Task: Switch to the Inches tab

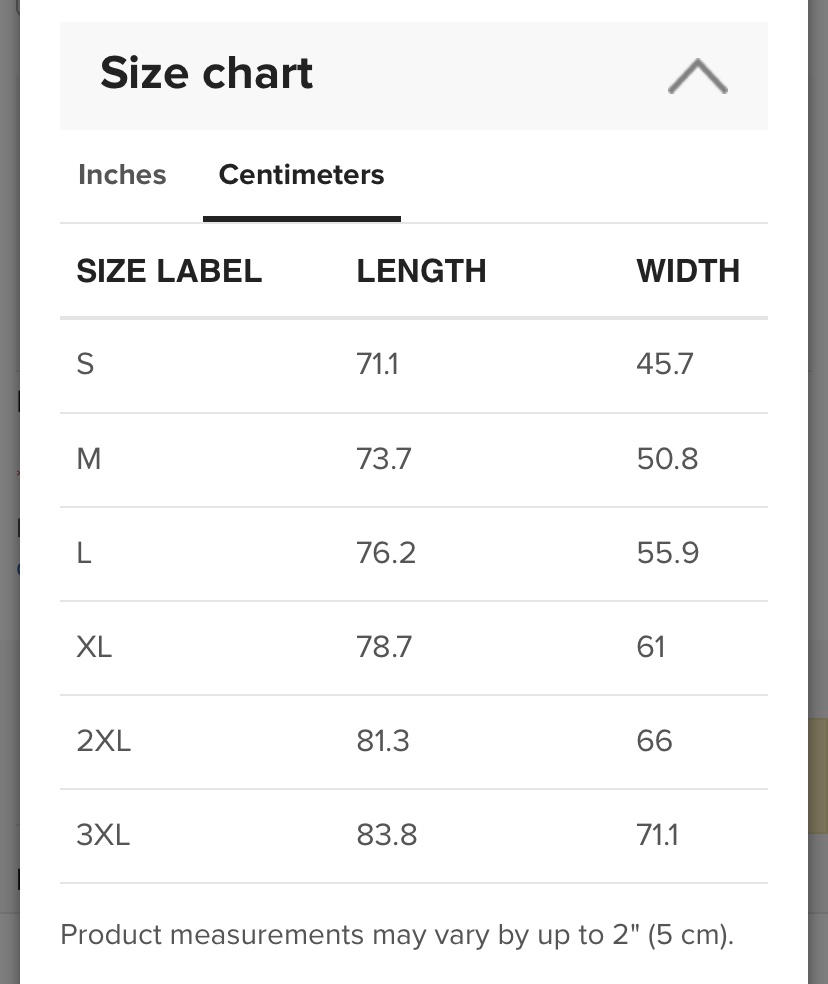Action: 122,175
